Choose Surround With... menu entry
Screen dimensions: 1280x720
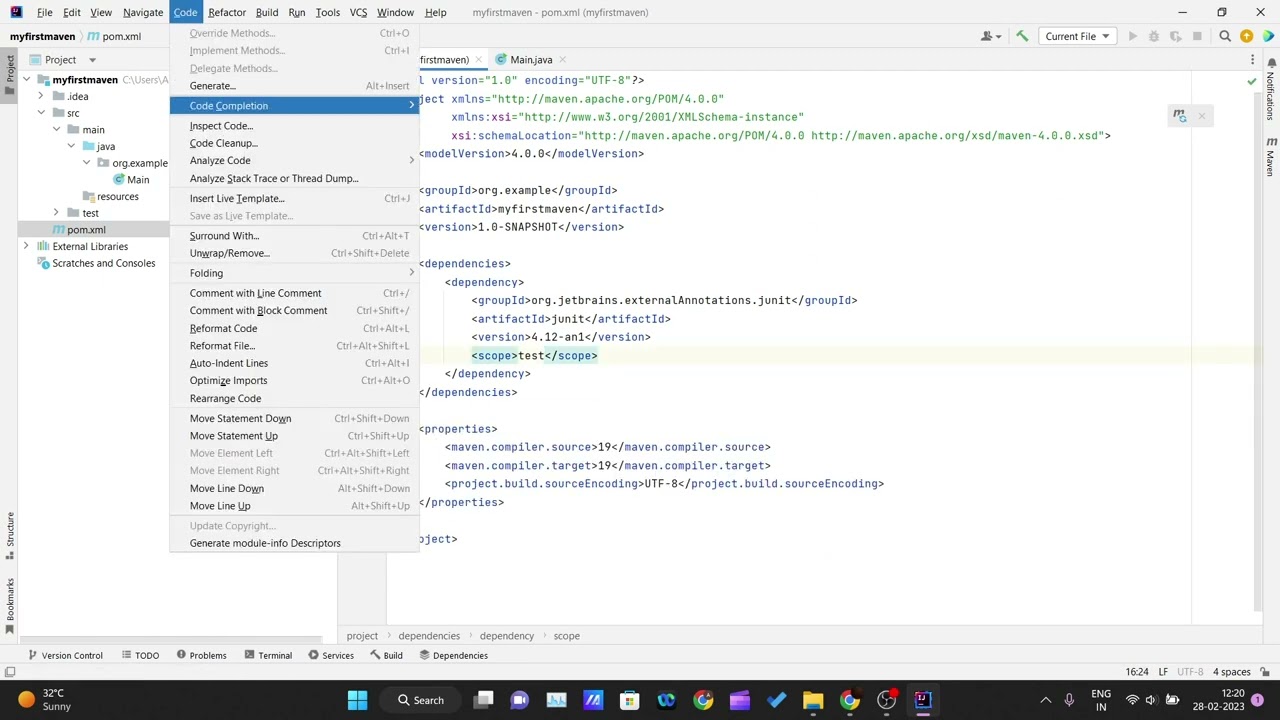click(294, 236)
